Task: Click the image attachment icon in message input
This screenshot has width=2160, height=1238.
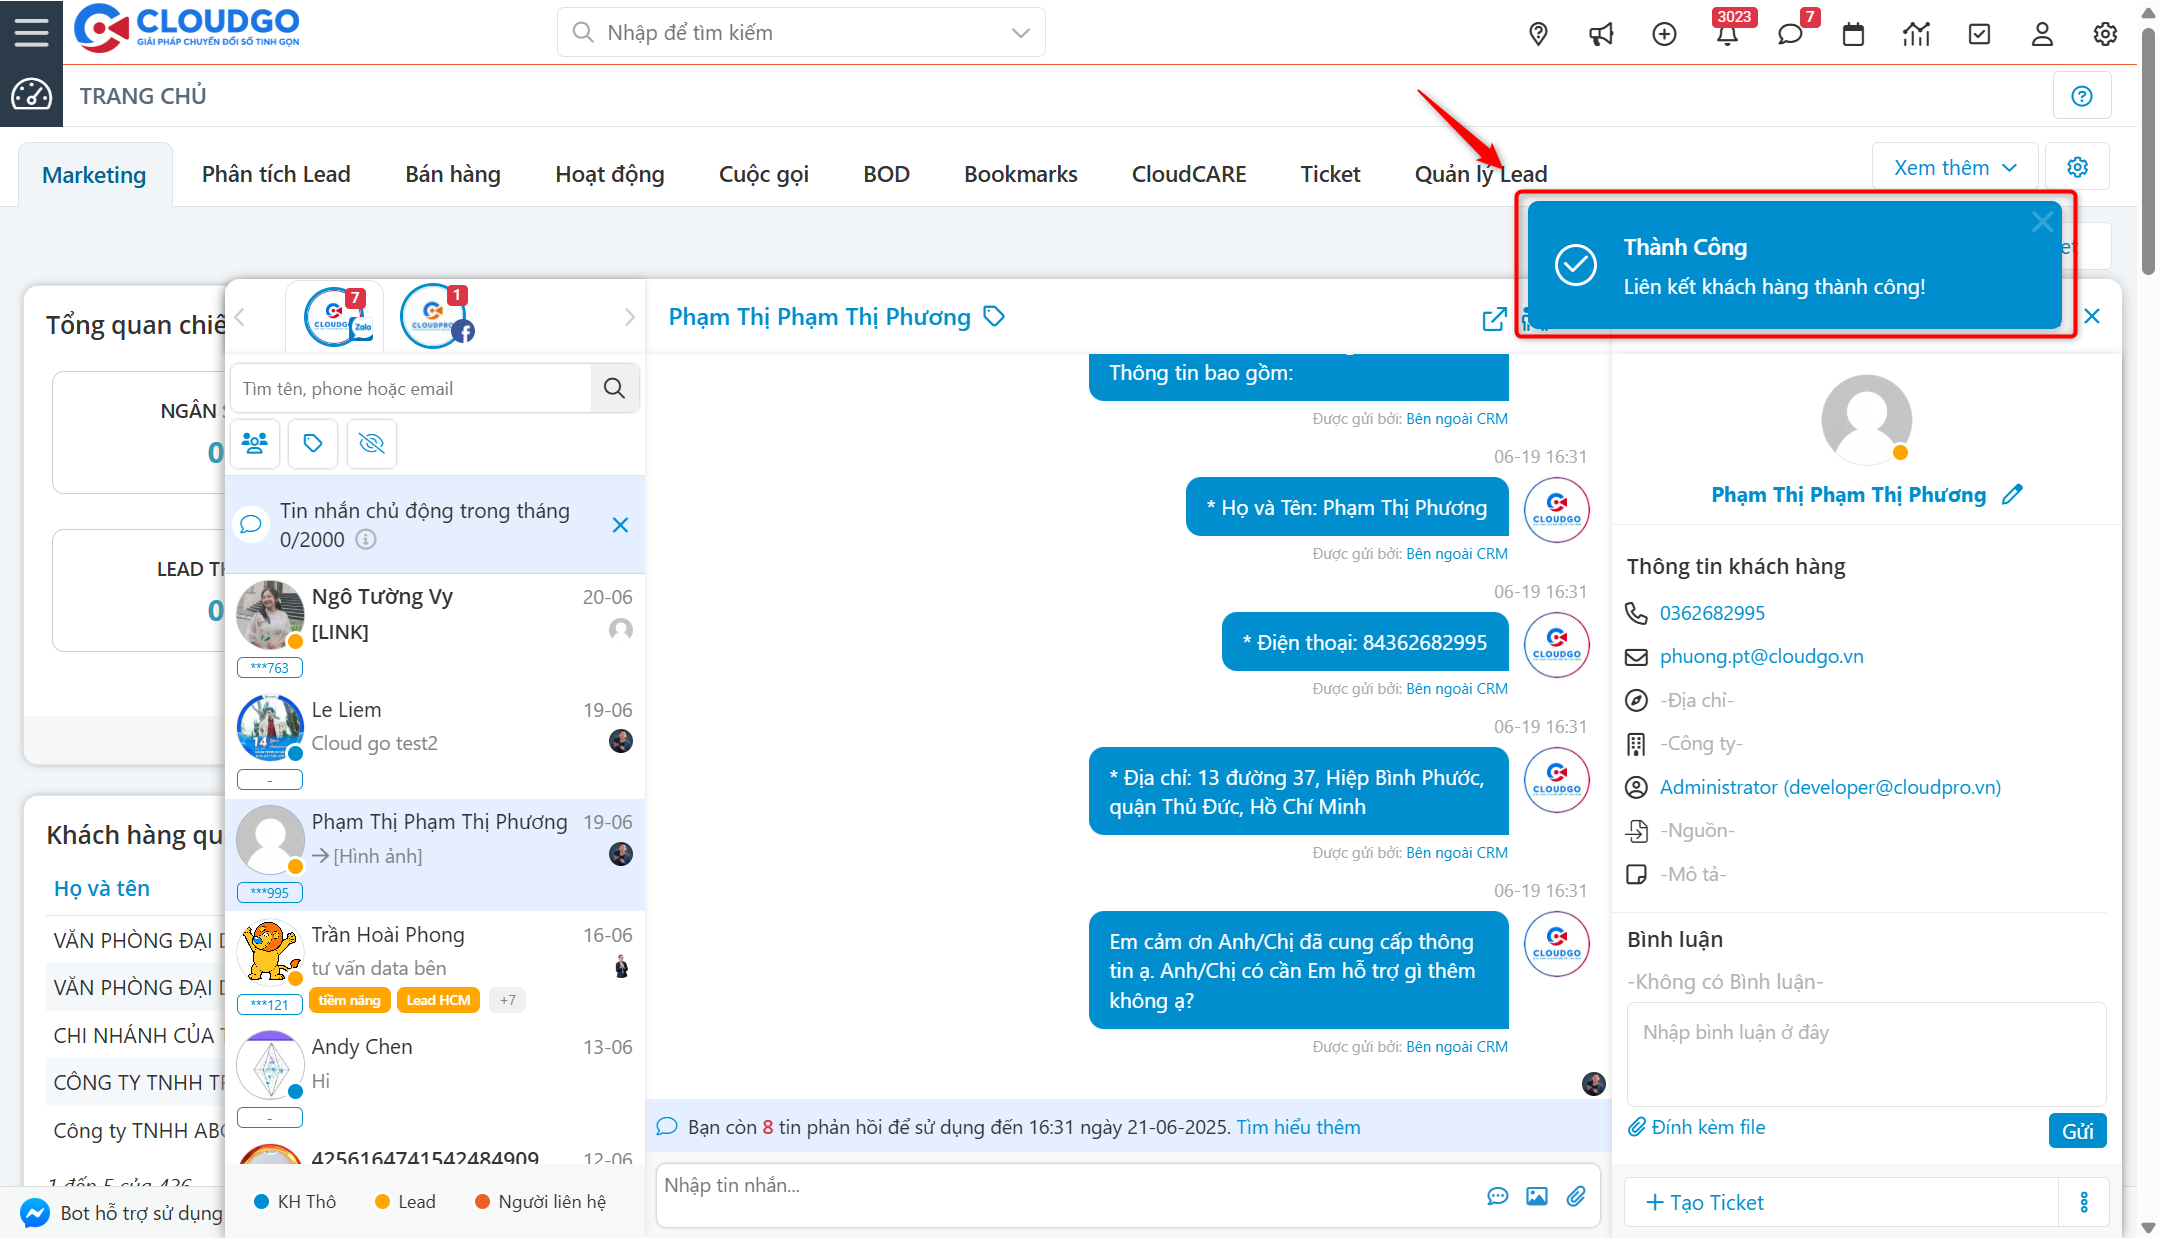Action: coord(1536,1195)
